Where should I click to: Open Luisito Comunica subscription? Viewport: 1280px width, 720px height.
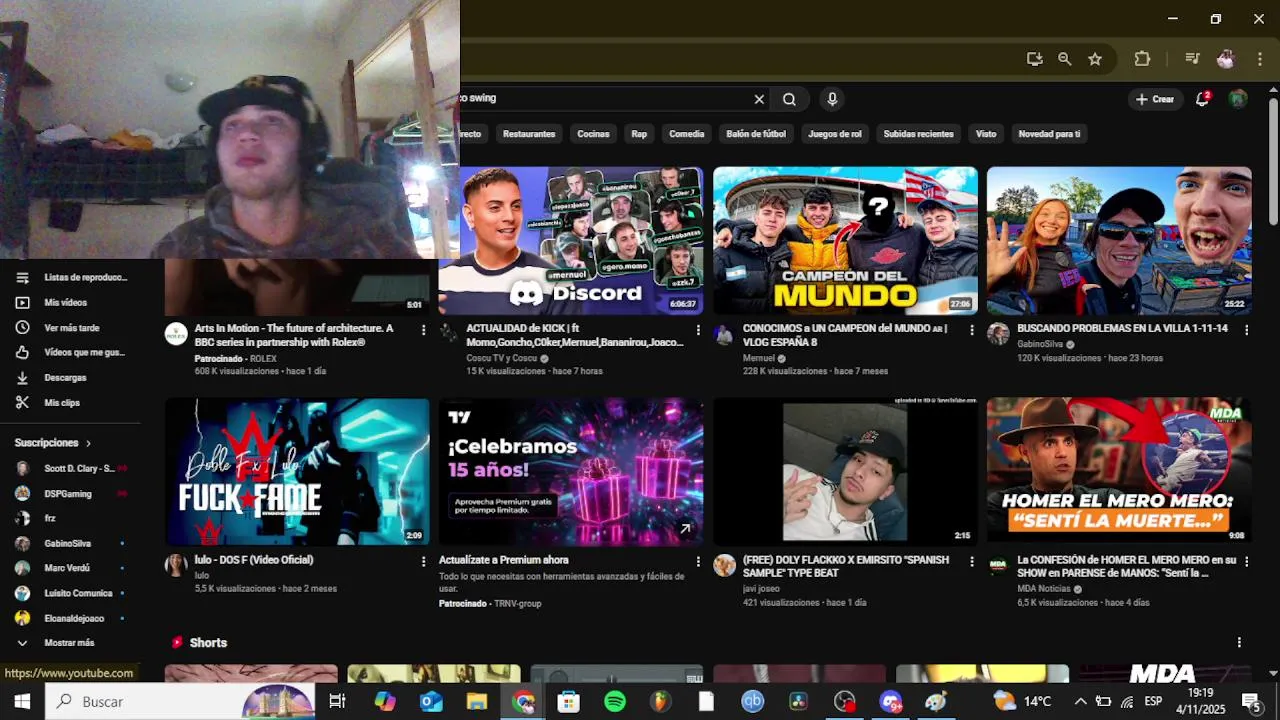(72, 593)
